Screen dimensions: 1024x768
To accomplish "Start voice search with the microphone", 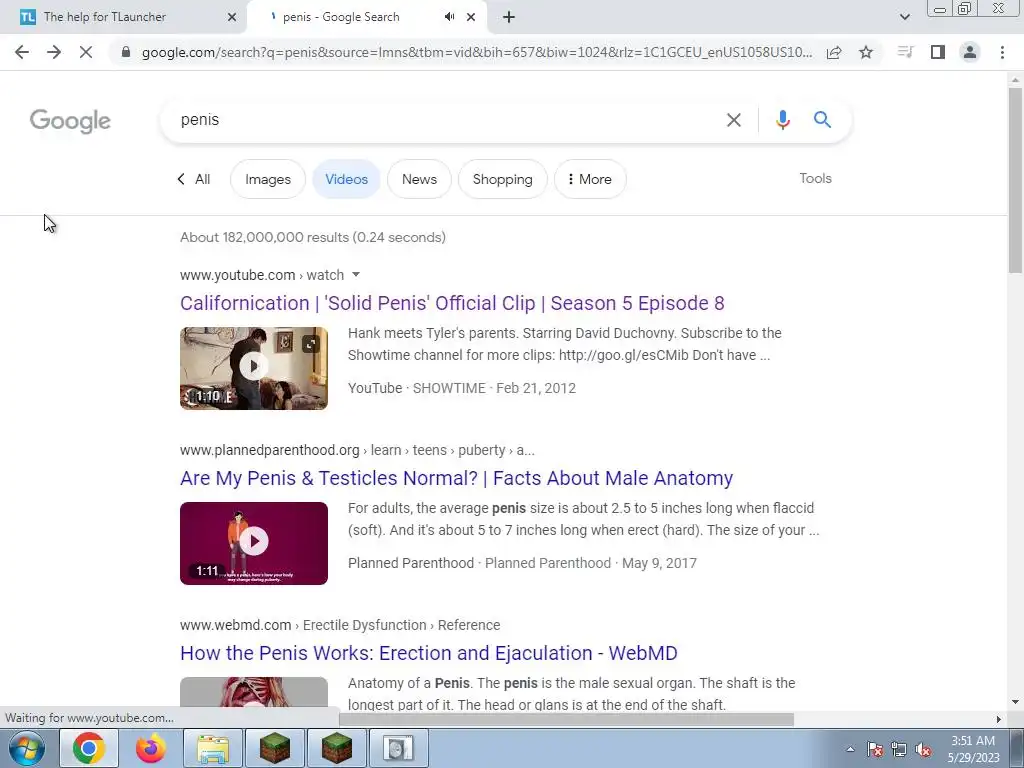I will (x=782, y=120).
